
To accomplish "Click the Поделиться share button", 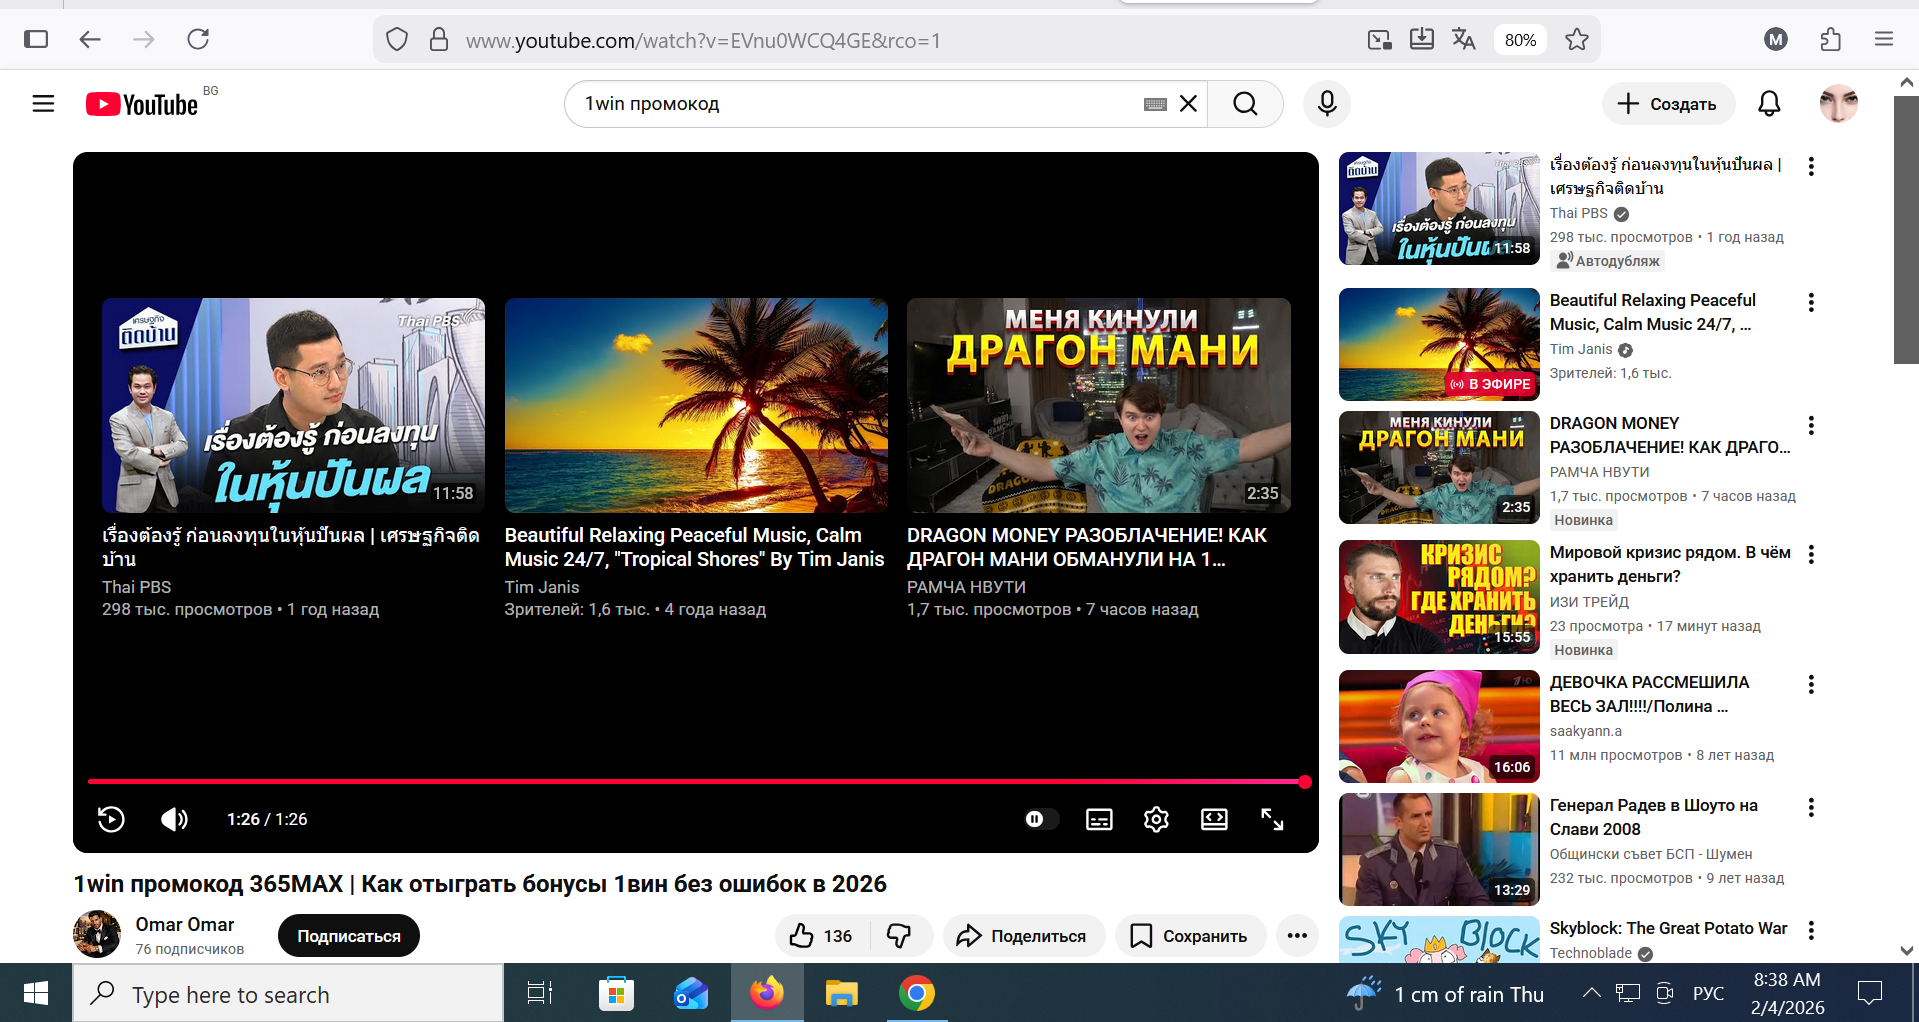I will click(x=1023, y=936).
